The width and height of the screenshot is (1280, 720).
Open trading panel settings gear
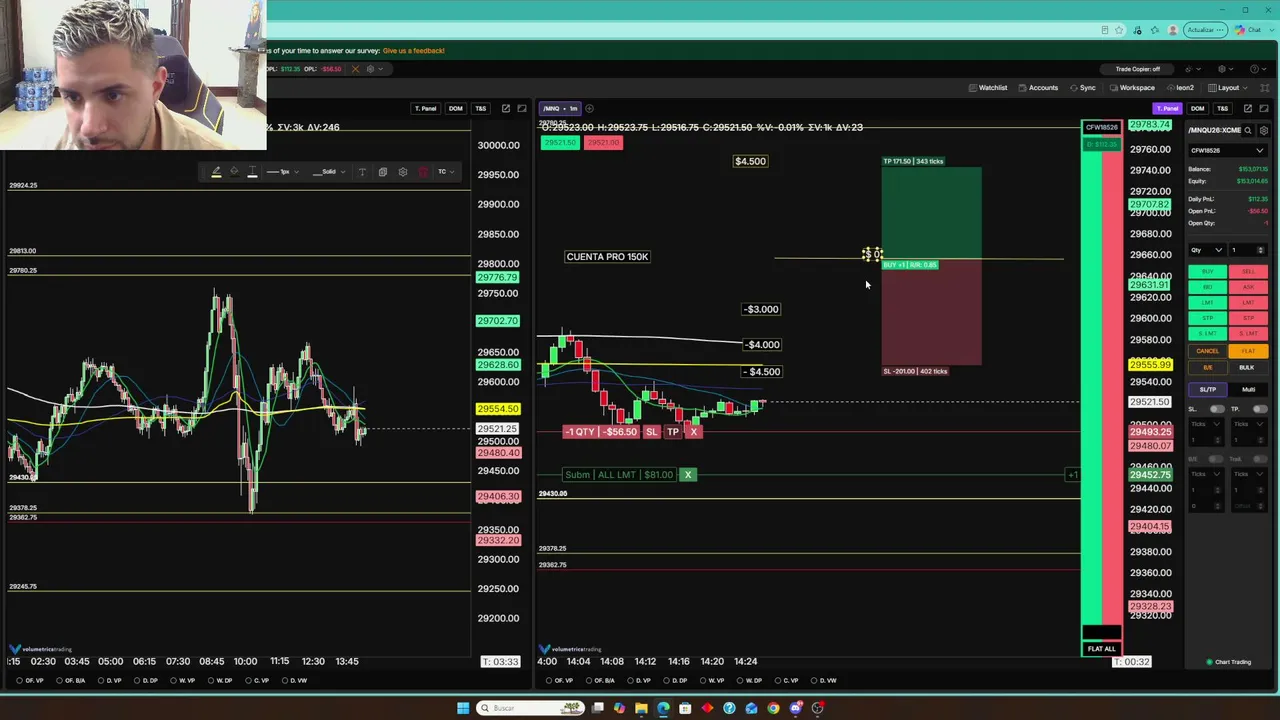(x=1264, y=130)
